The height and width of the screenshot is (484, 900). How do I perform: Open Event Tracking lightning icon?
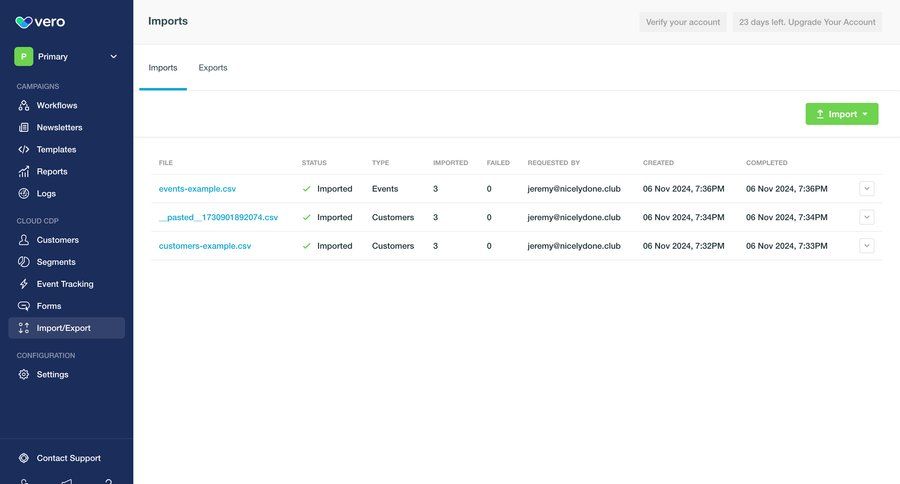24,284
